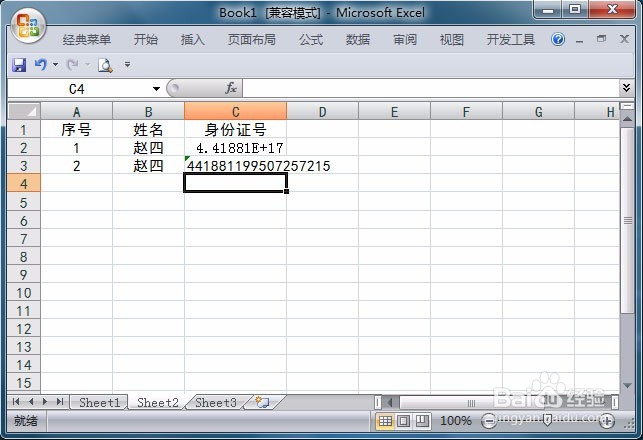Select cell 赵四 in row 3
This screenshot has width=643, height=440.
(148, 166)
